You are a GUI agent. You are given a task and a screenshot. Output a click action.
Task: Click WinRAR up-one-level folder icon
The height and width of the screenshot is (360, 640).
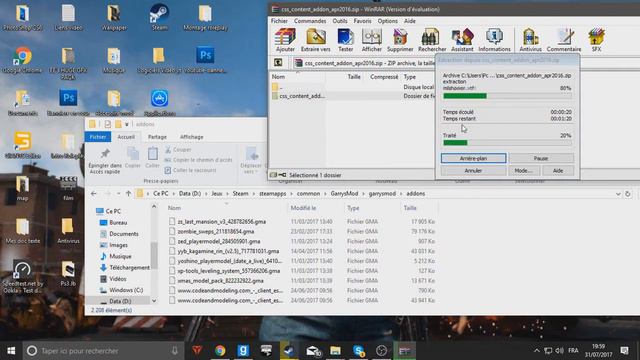tap(278, 62)
